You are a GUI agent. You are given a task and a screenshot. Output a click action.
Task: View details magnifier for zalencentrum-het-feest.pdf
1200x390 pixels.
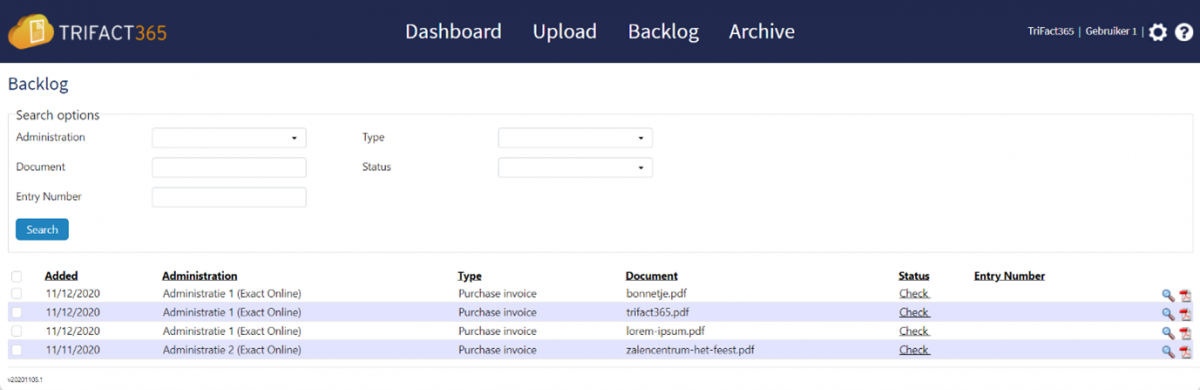(x=1167, y=351)
